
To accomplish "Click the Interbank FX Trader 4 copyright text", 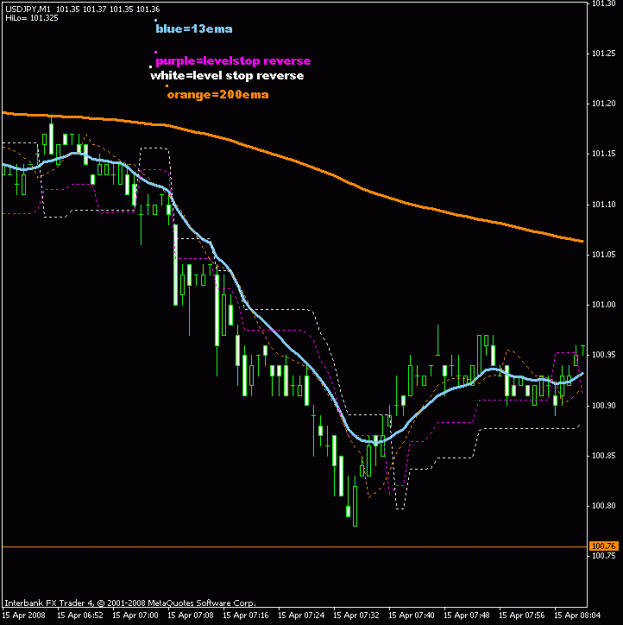I will 130,603.
